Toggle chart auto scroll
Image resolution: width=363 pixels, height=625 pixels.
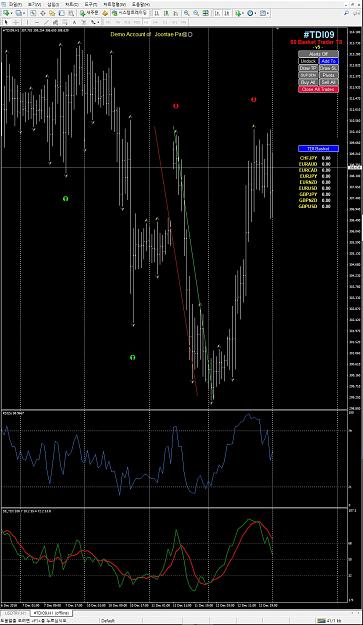point(217,13)
